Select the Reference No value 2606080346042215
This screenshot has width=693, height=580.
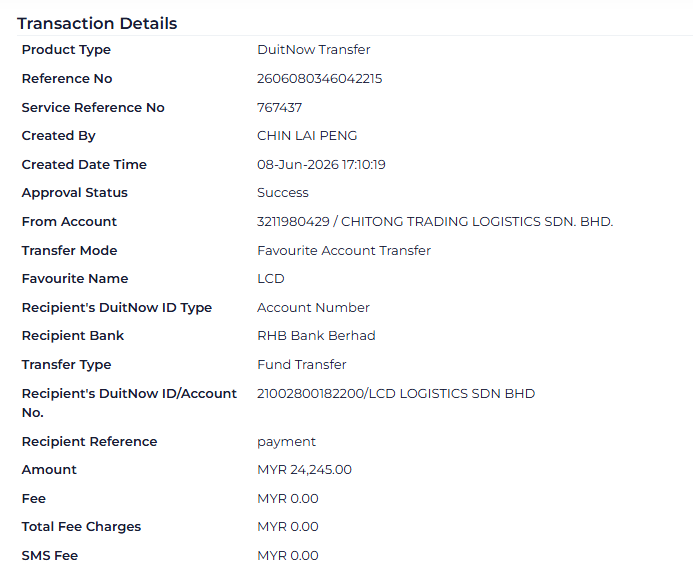click(x=320, y=79)
